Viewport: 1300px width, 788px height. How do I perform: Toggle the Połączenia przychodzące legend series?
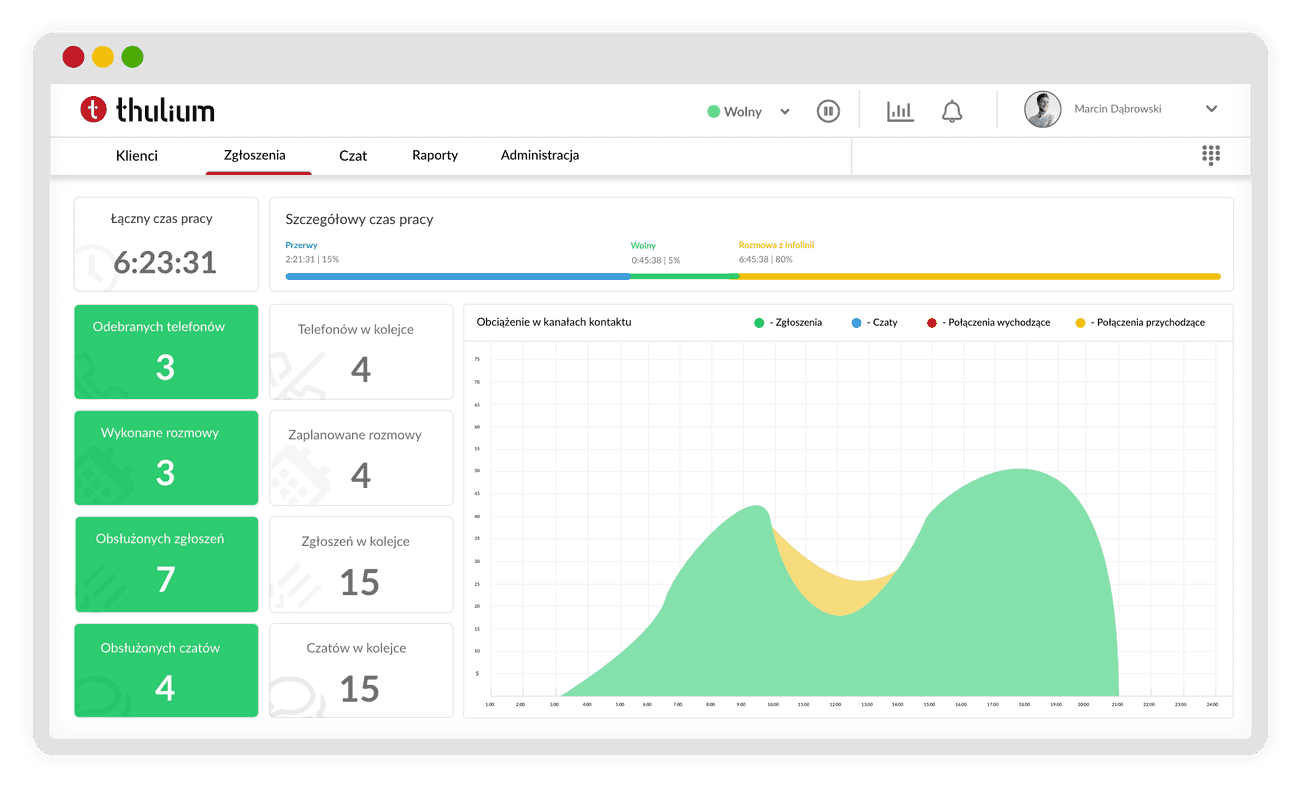(x=1140, y=323)
